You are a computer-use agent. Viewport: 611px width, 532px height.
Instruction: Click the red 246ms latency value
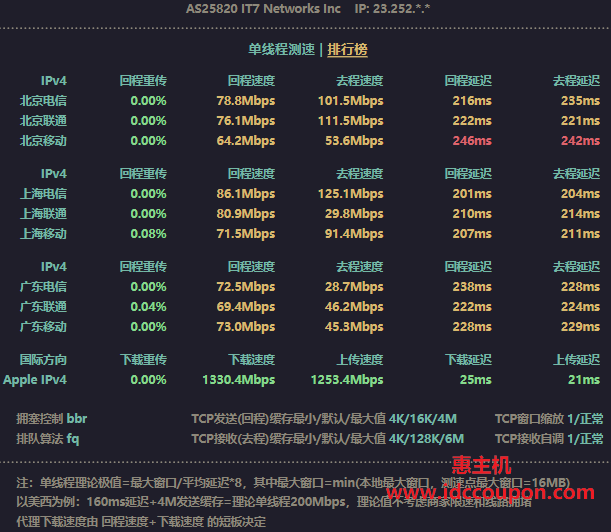472,141
